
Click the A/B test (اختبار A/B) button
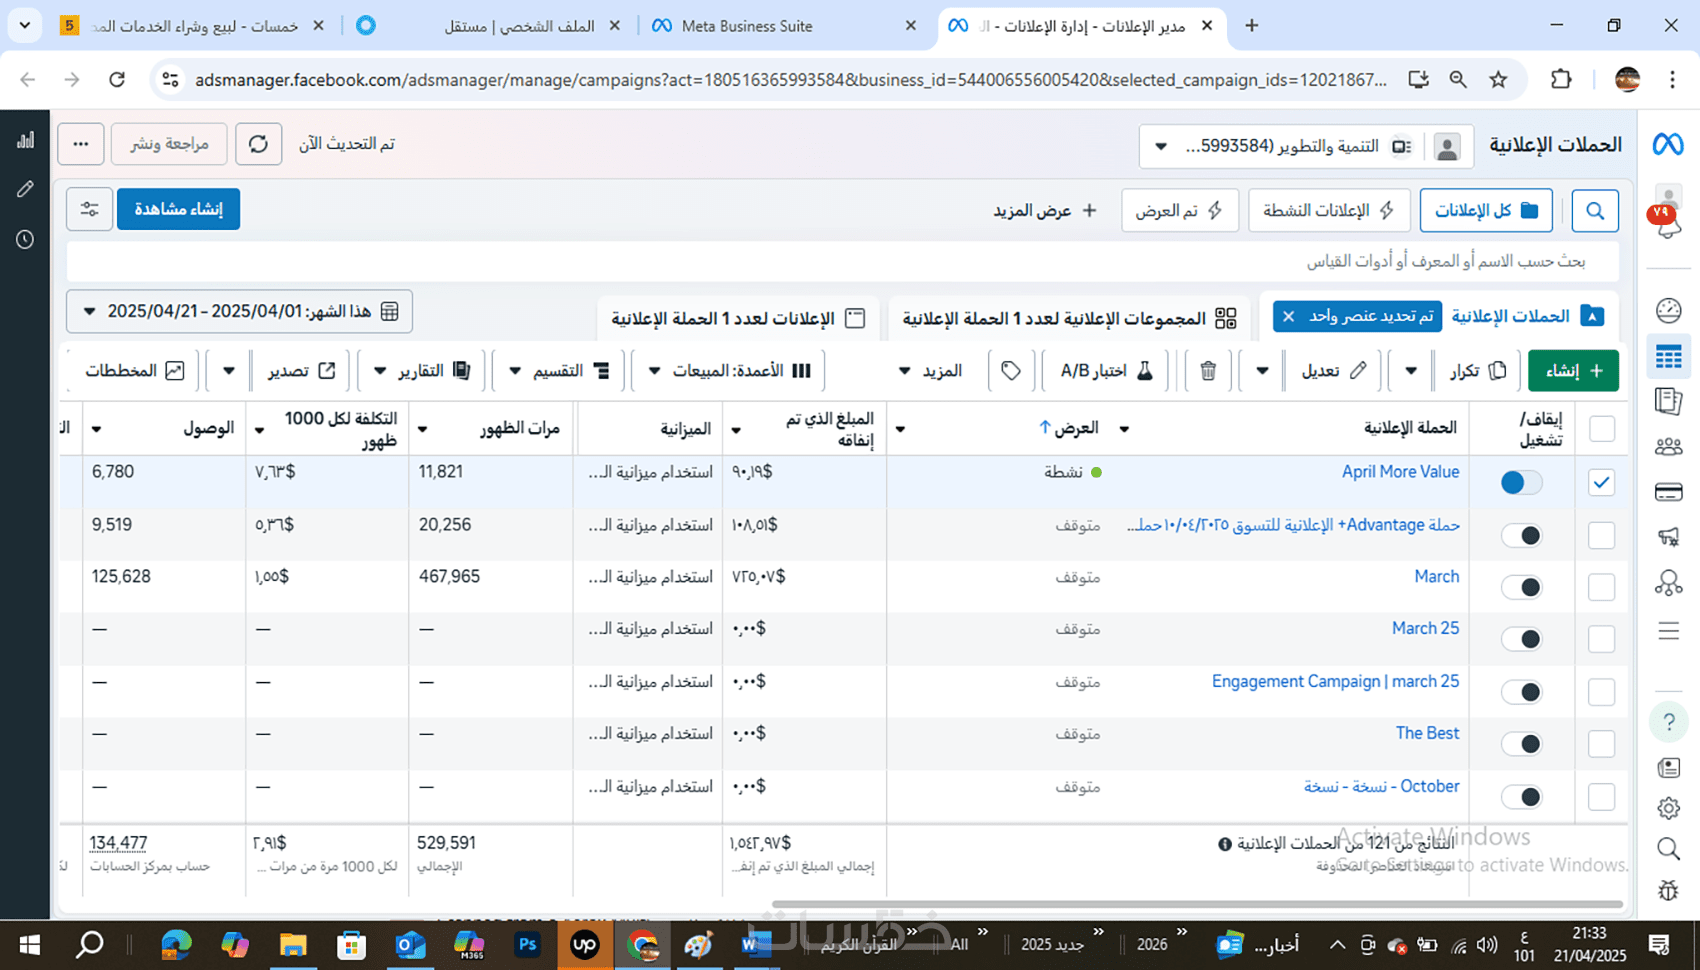coord(1107,371)
